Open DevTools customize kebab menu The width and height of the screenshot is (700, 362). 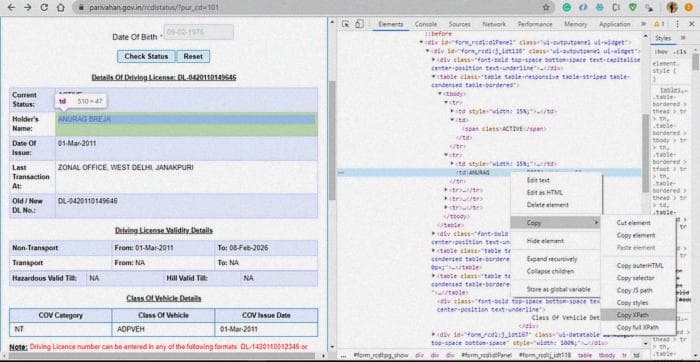tap(677, 24)
